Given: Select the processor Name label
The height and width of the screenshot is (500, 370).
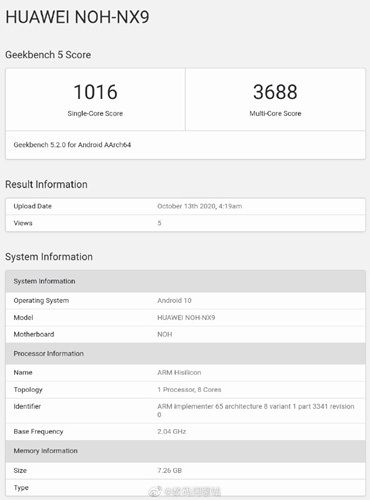Looking at the screenshot, I should 23,372.
